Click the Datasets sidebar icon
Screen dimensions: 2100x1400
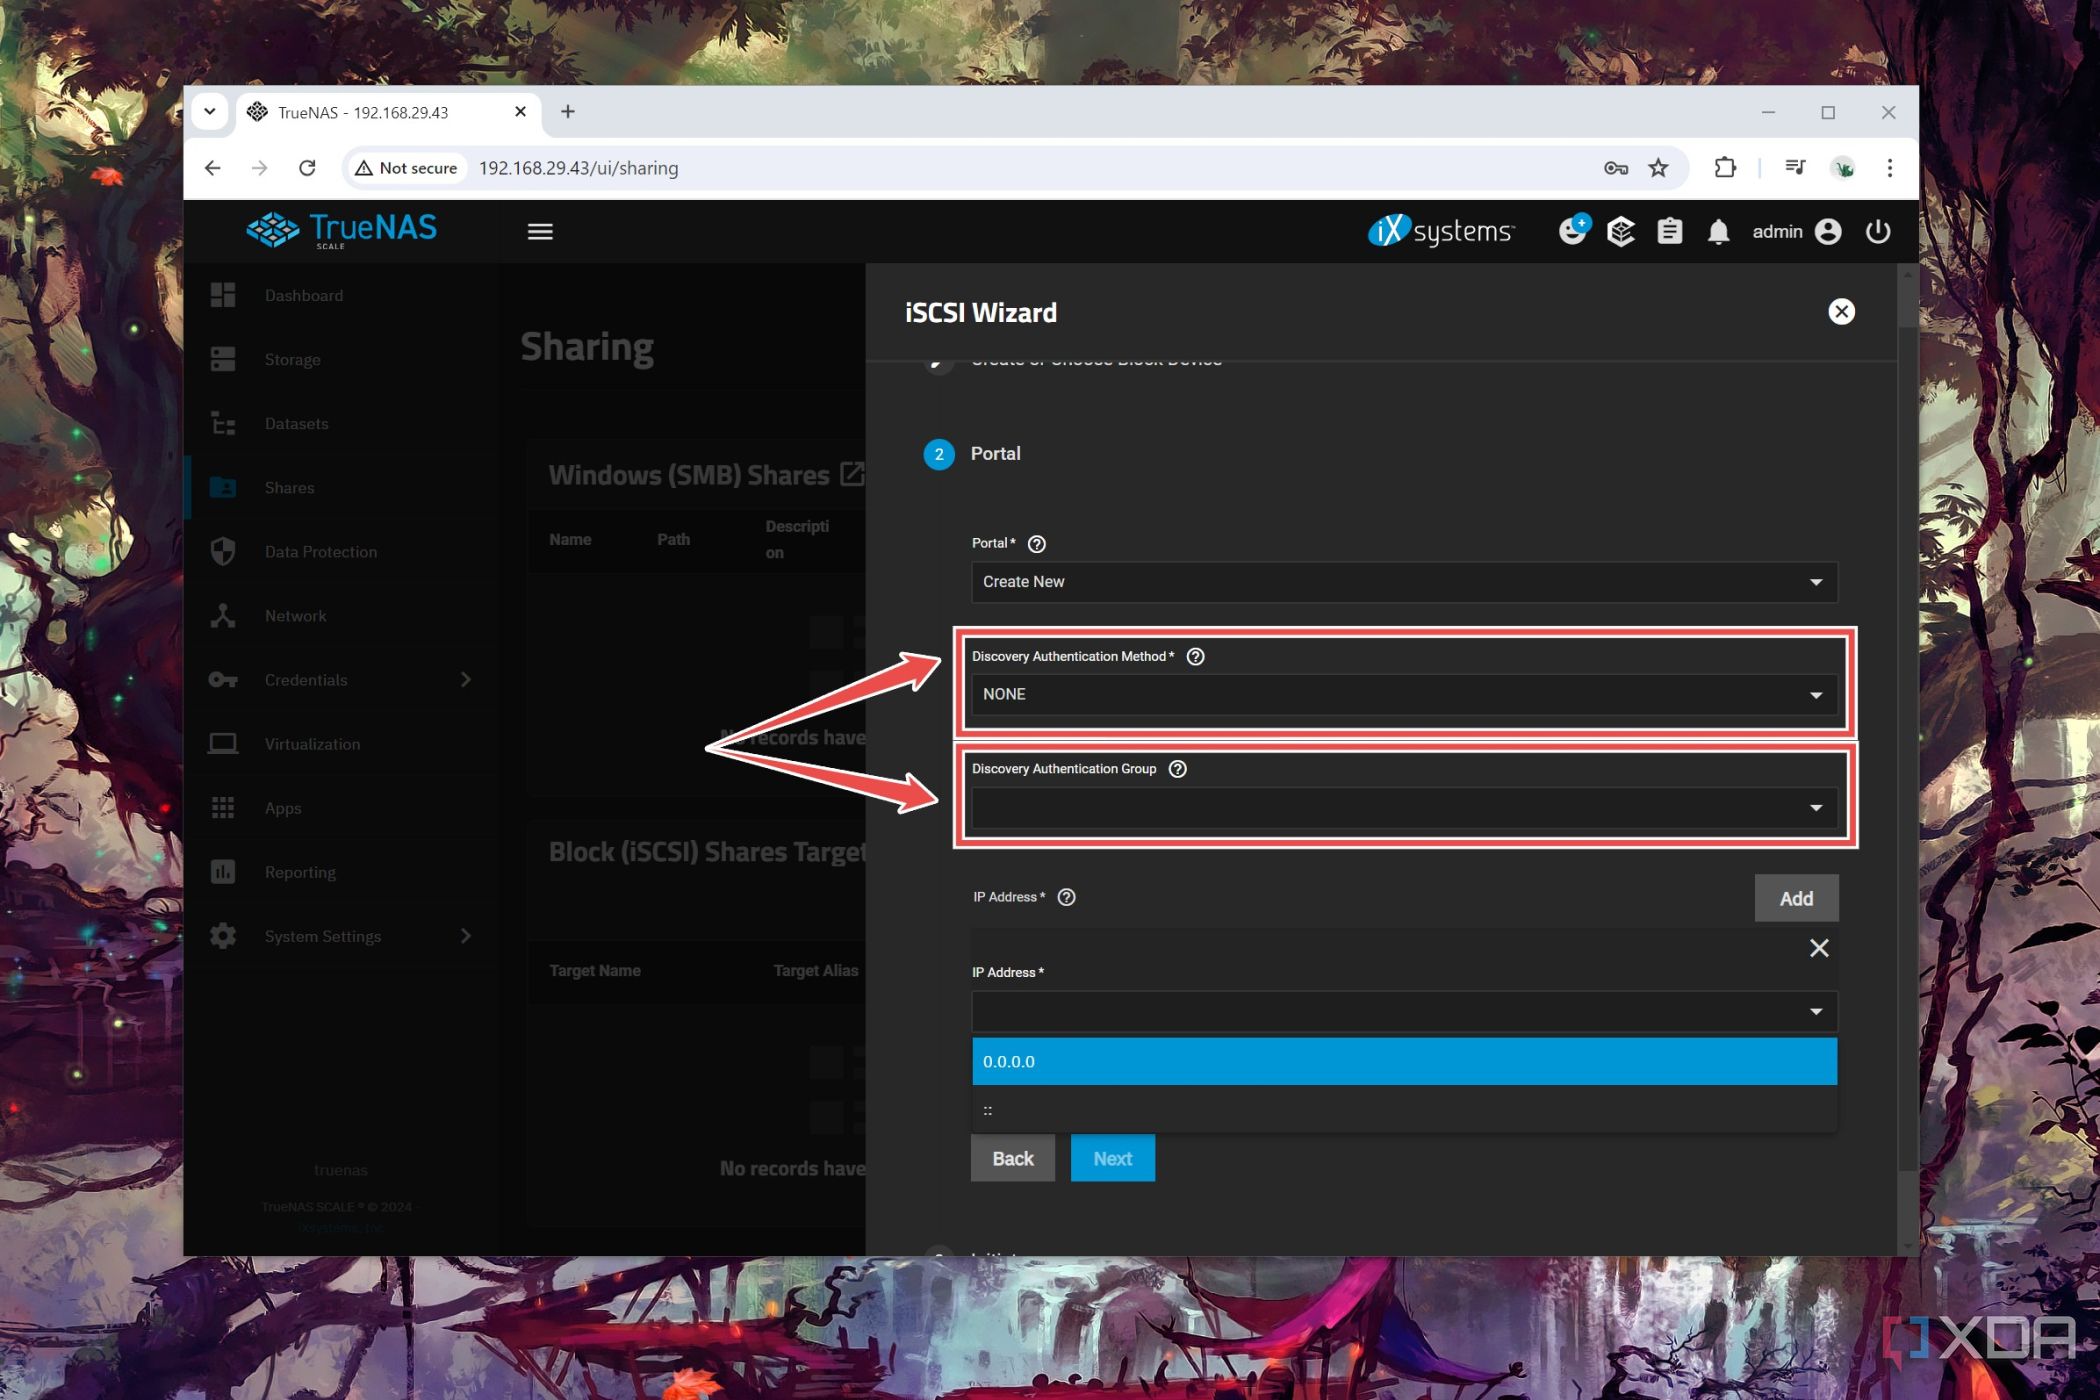point(225,423)
